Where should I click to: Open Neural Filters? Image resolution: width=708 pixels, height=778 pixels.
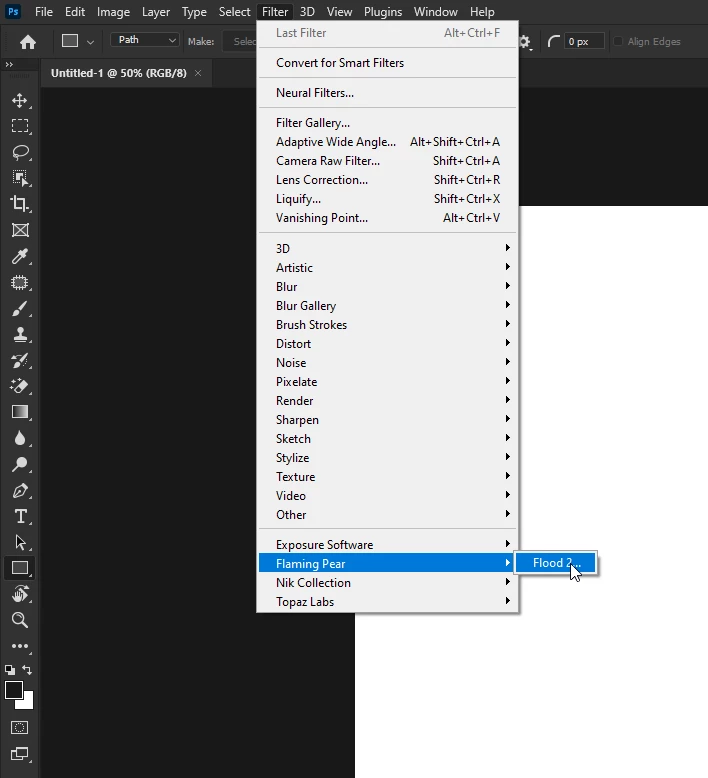tap(387, 93)
